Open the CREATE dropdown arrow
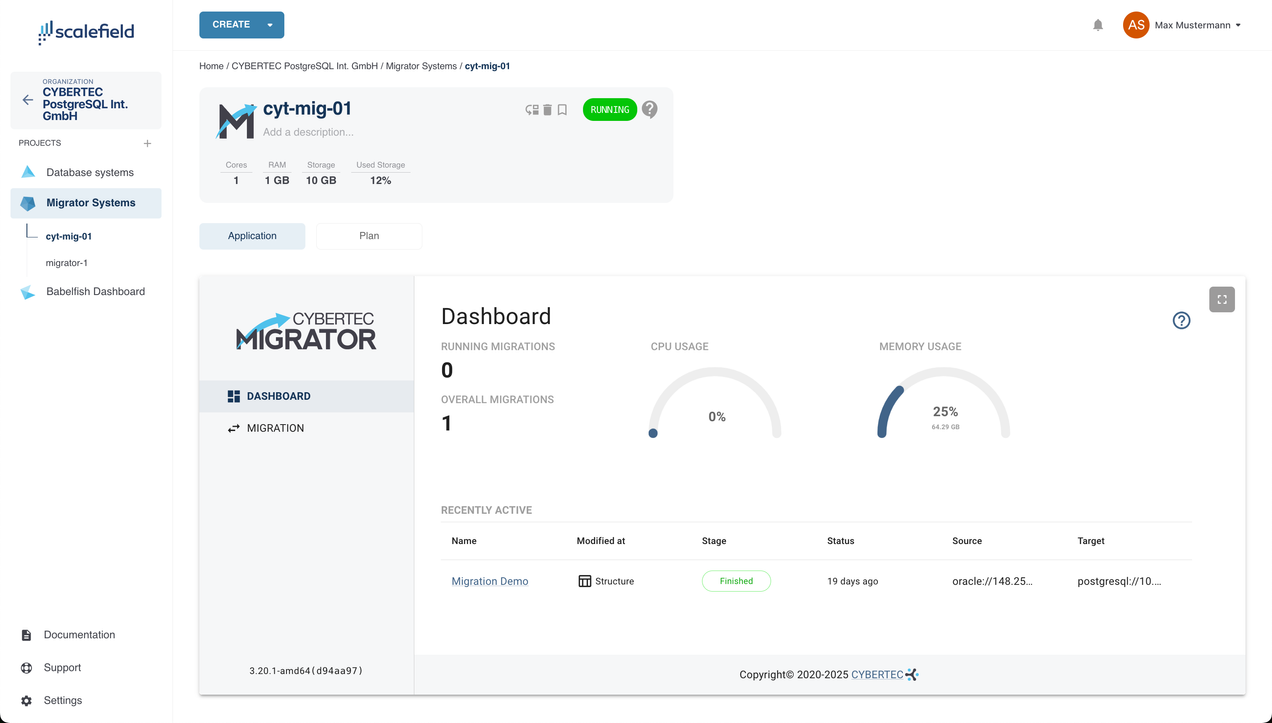The width and height of the screenshot is (1272, 723). (270, 25)
